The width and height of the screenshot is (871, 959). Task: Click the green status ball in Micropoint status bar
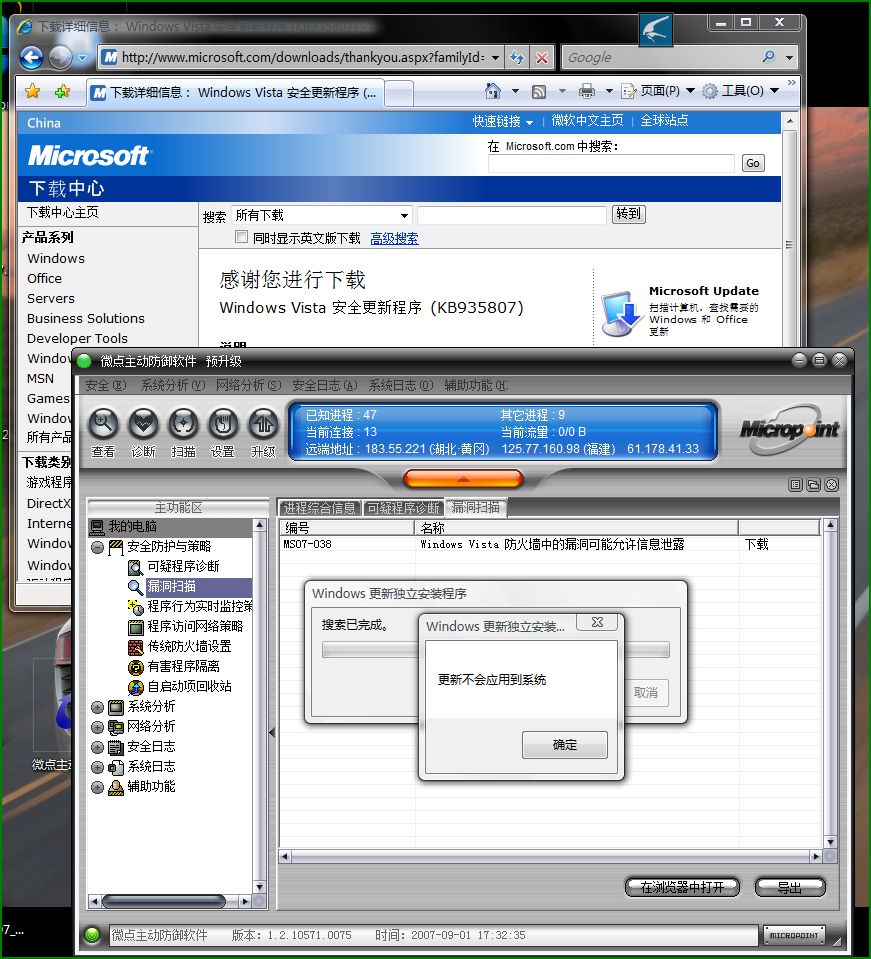[92, 935]
